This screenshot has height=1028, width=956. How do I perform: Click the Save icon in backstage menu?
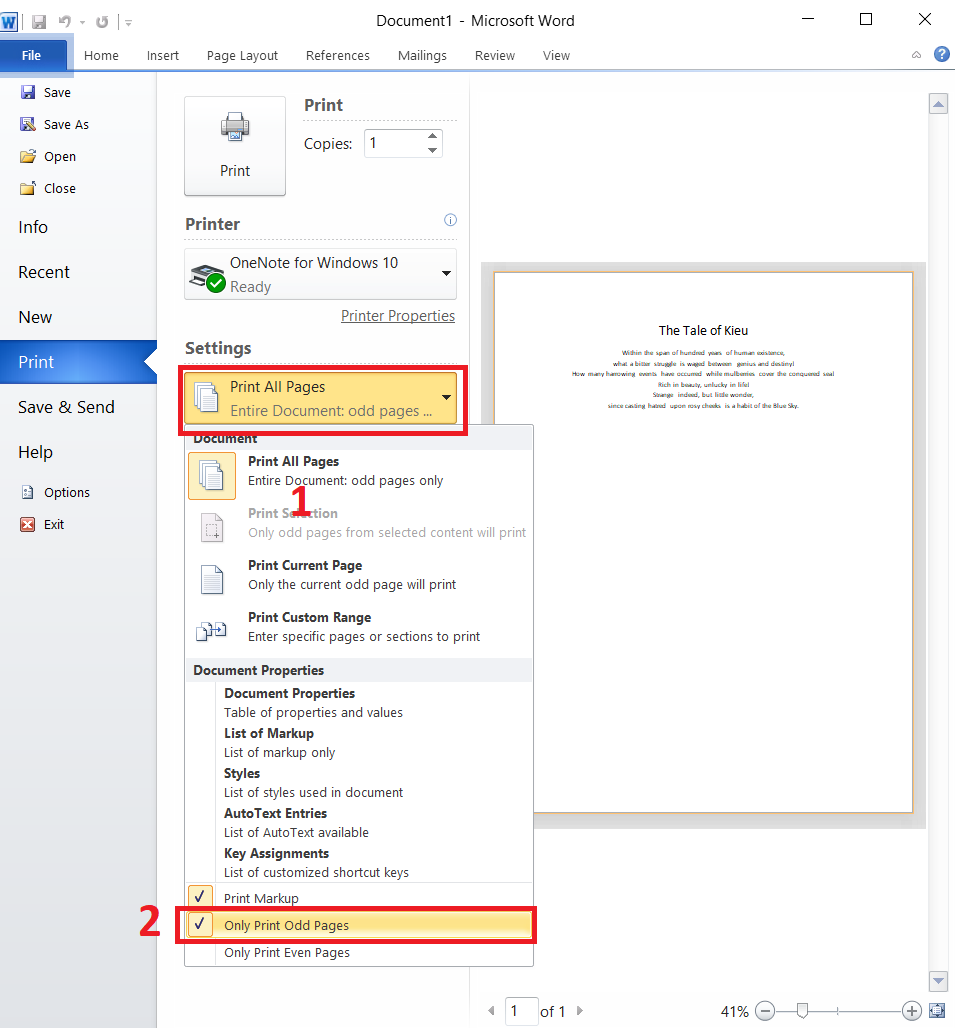tap(28, 92)
